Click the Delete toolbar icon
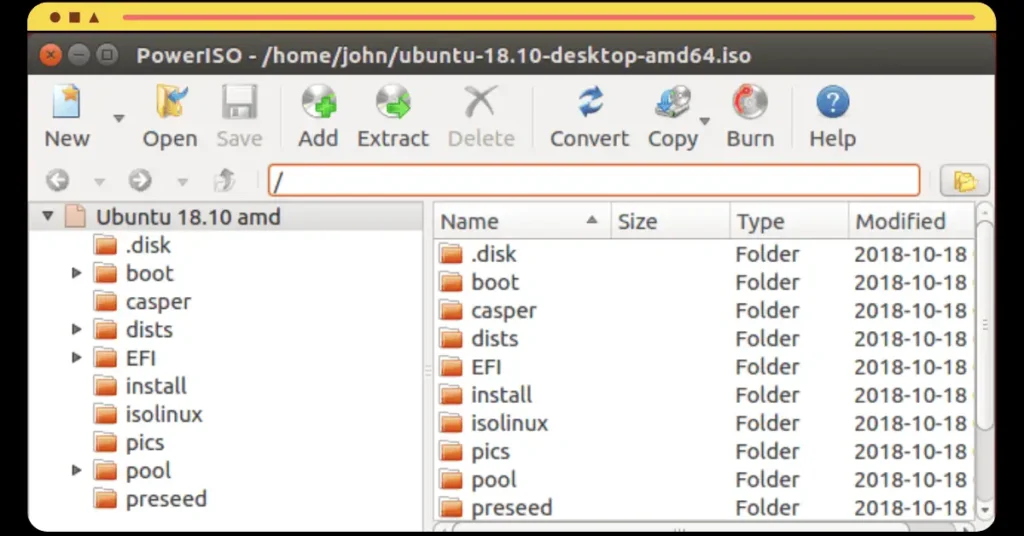The image size is (1024, 536). (x=481, y=102)
